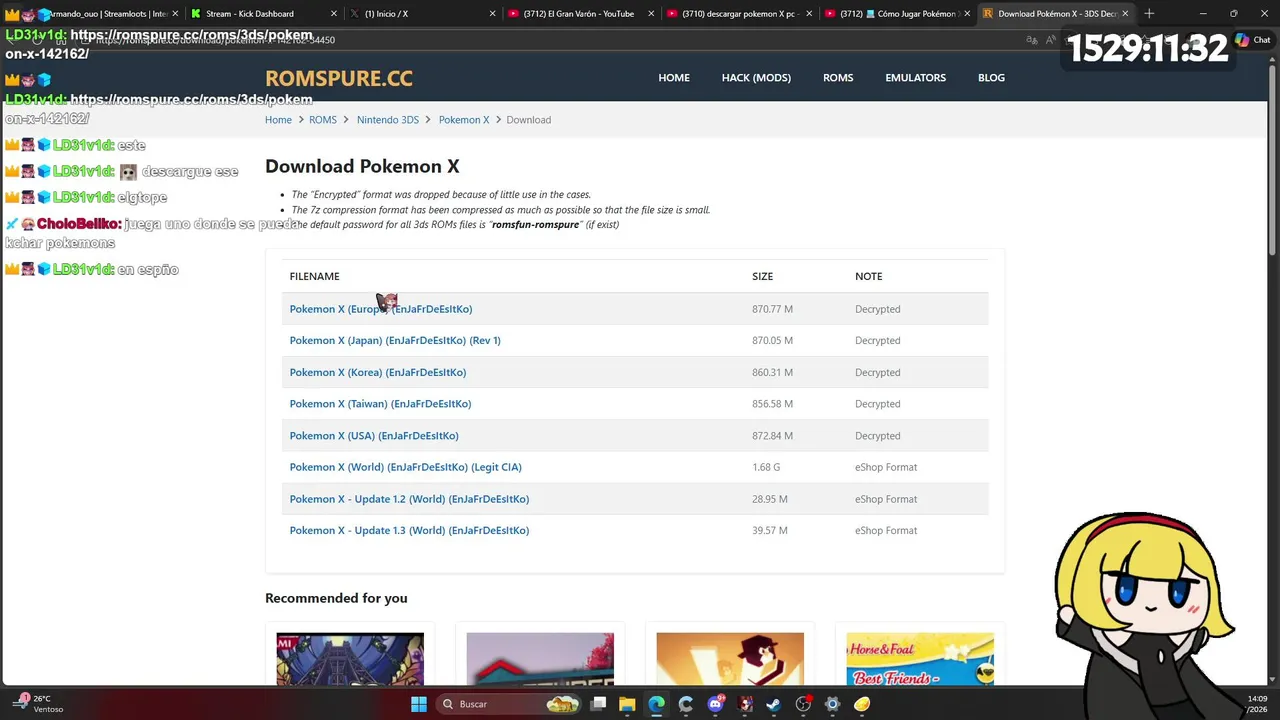The image size is (1280, 720).
Task: Click the weather widget showing 26°C
Action: tap(38, 704)
